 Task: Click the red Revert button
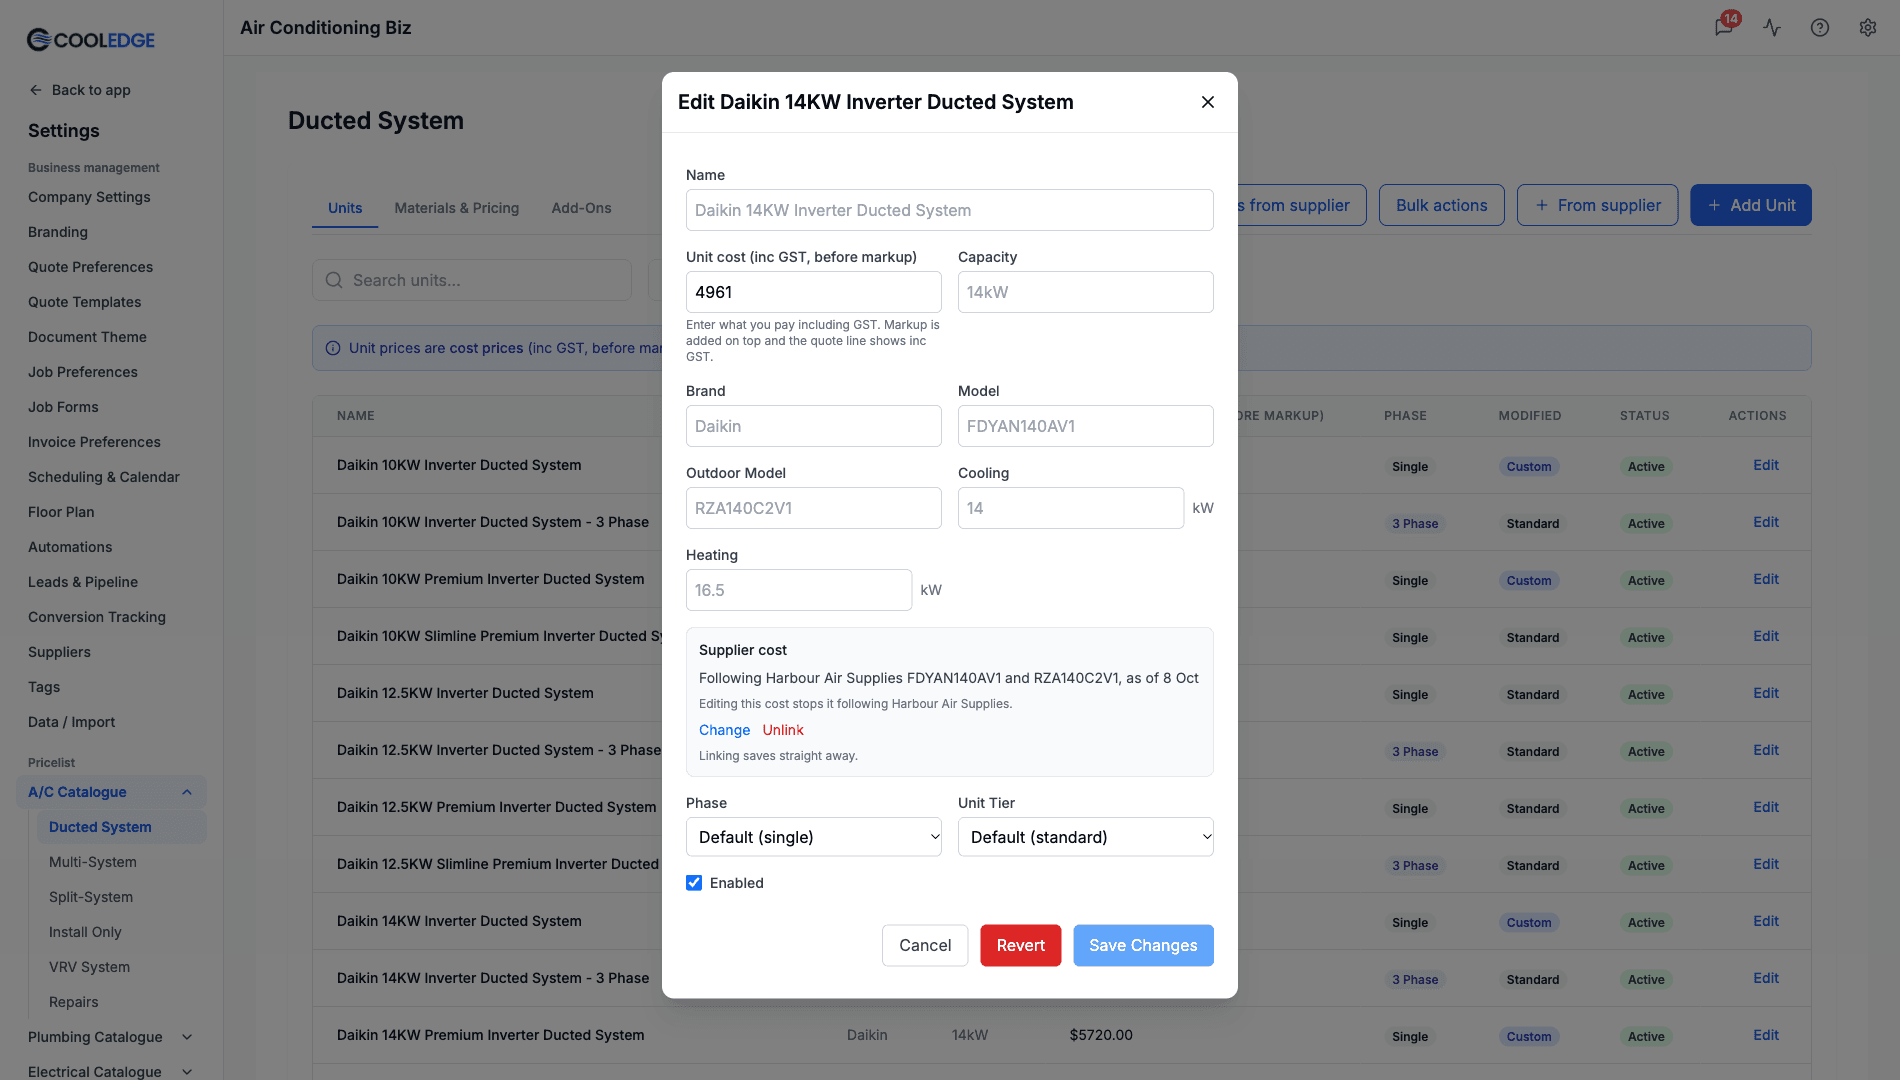coord(1021,945)
